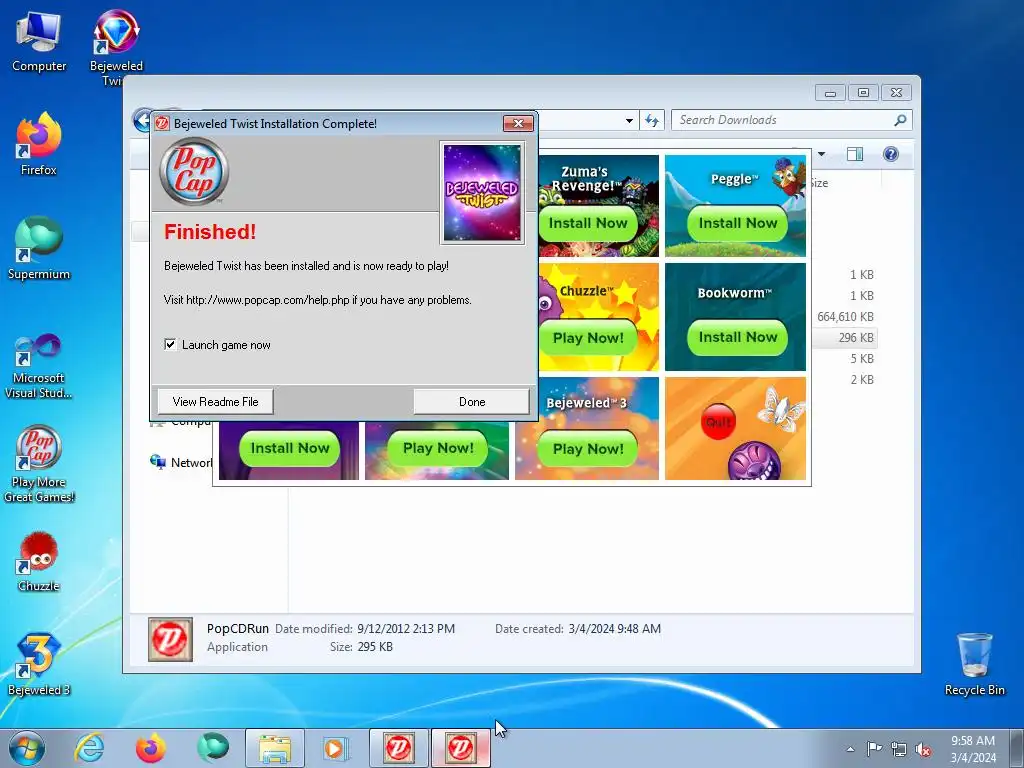Open the Chuzzle desktop shortcut
This screenshot has width=1024, height=768.
tap(39, 562)
